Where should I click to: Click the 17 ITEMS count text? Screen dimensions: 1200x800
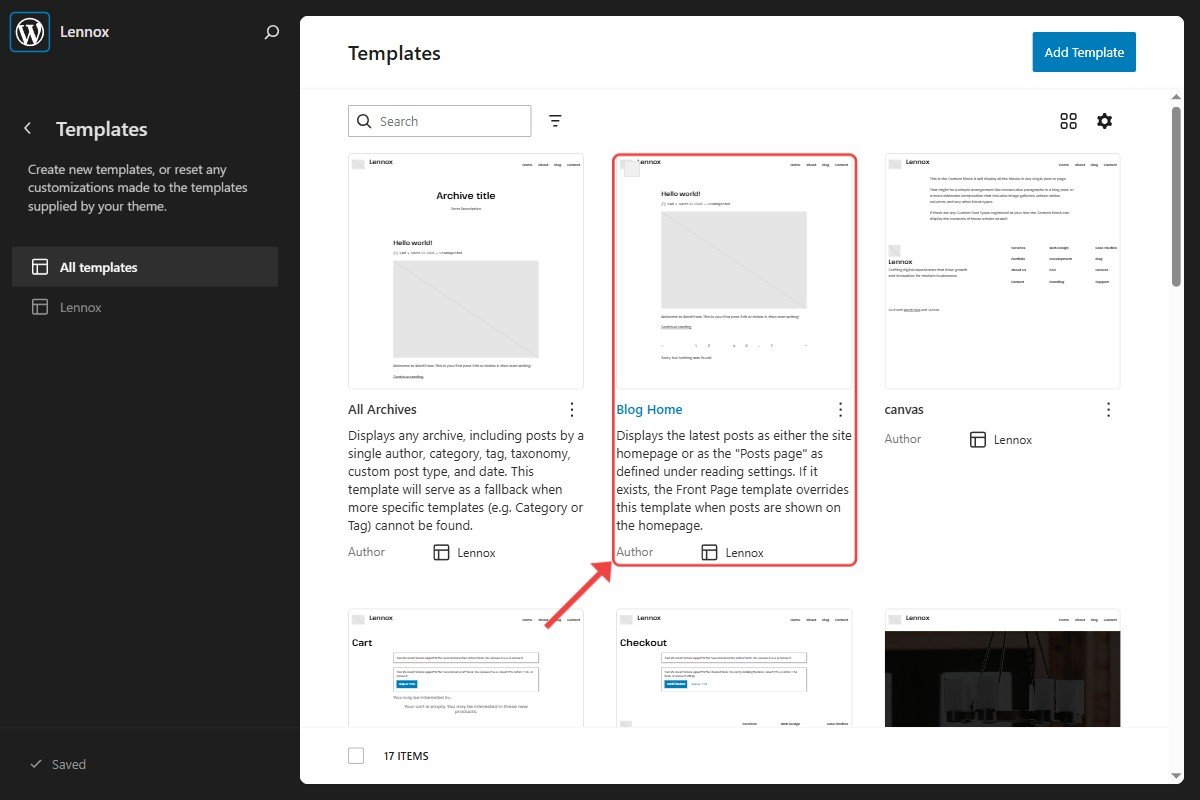(x=406, y=756)
